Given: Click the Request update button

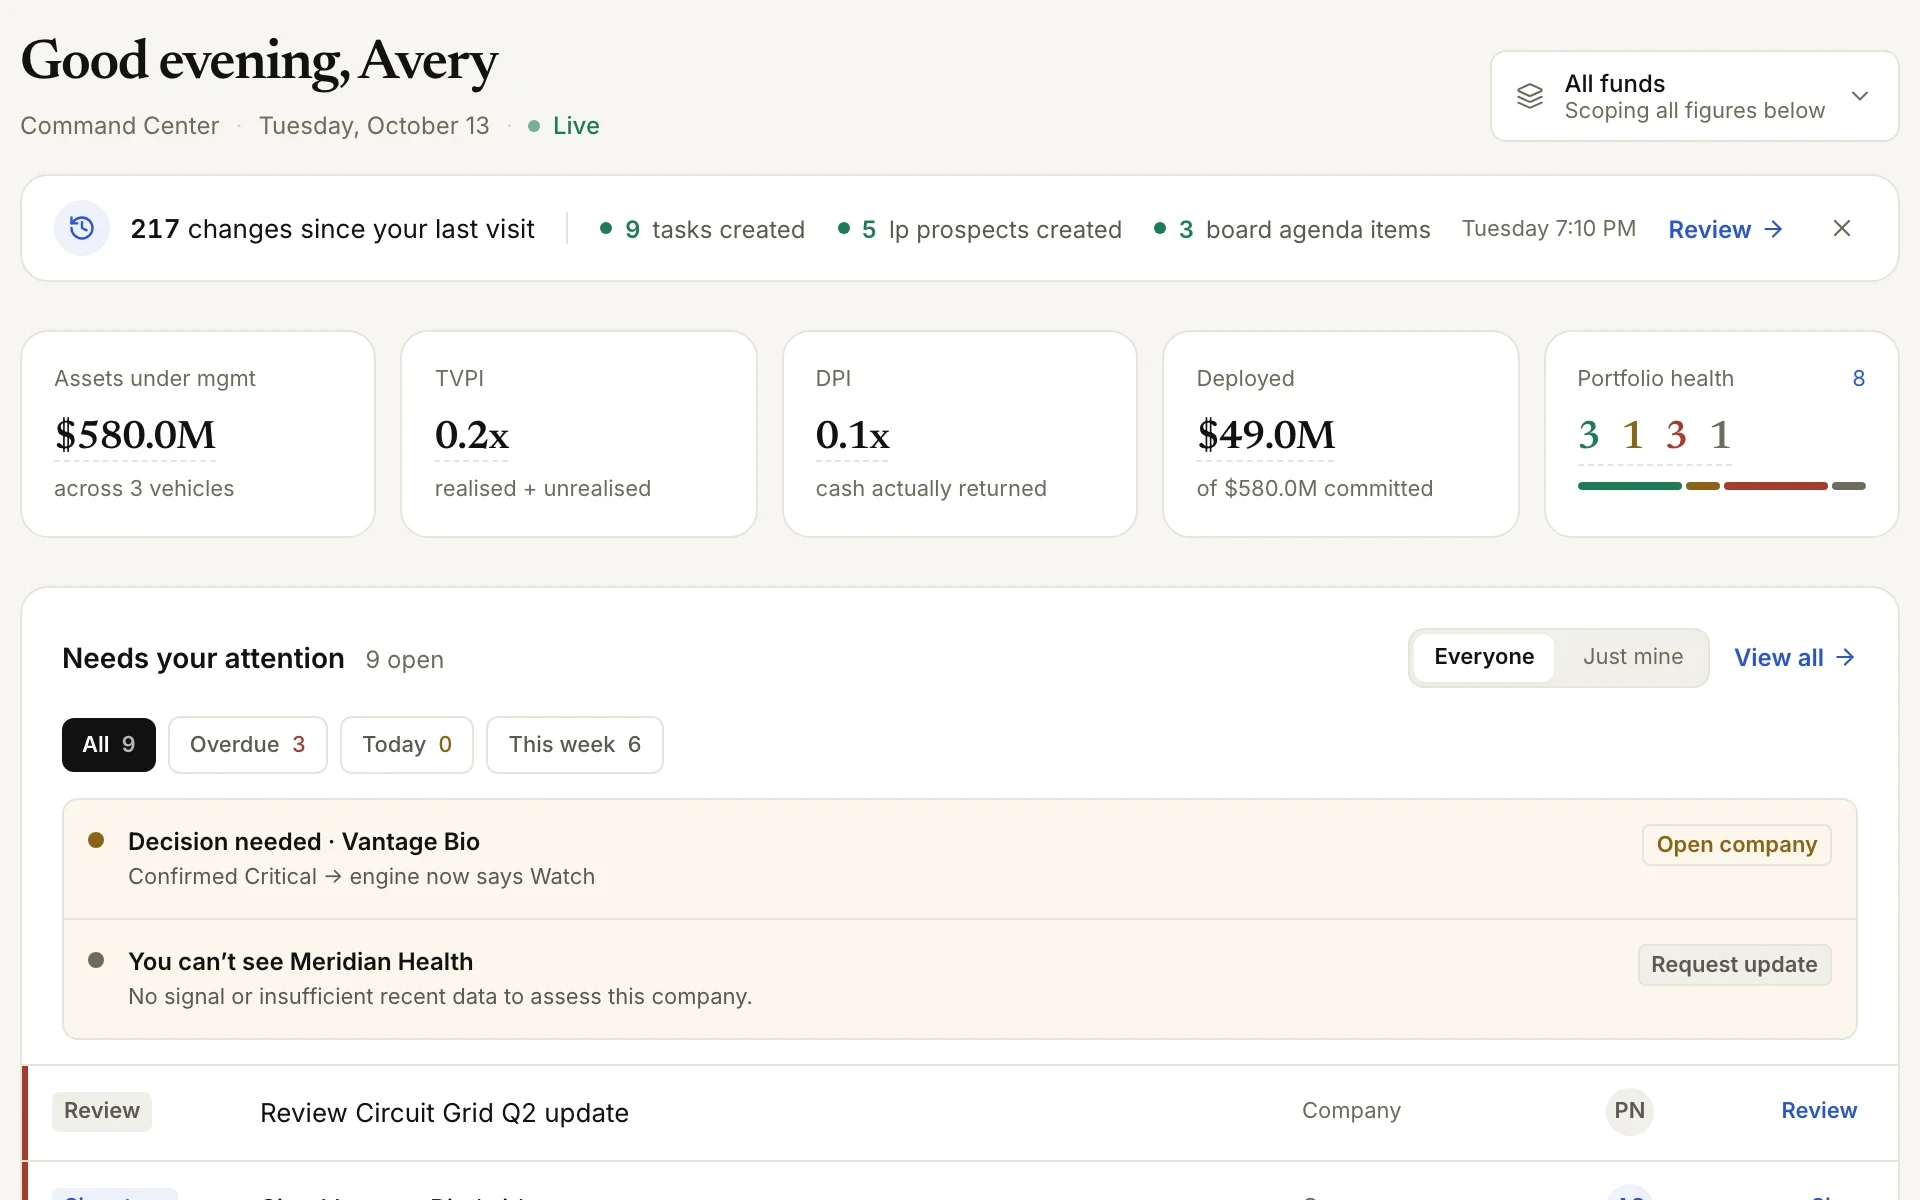Looking at the screenshot, I should (1735, 965).
